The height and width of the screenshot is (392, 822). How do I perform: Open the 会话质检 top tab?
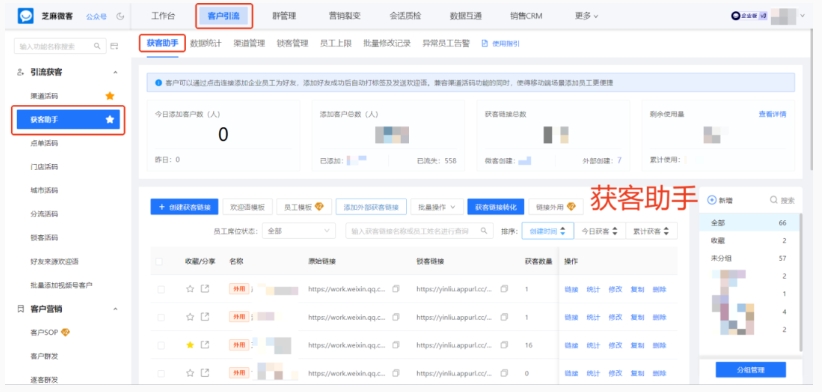click(405, 16)
